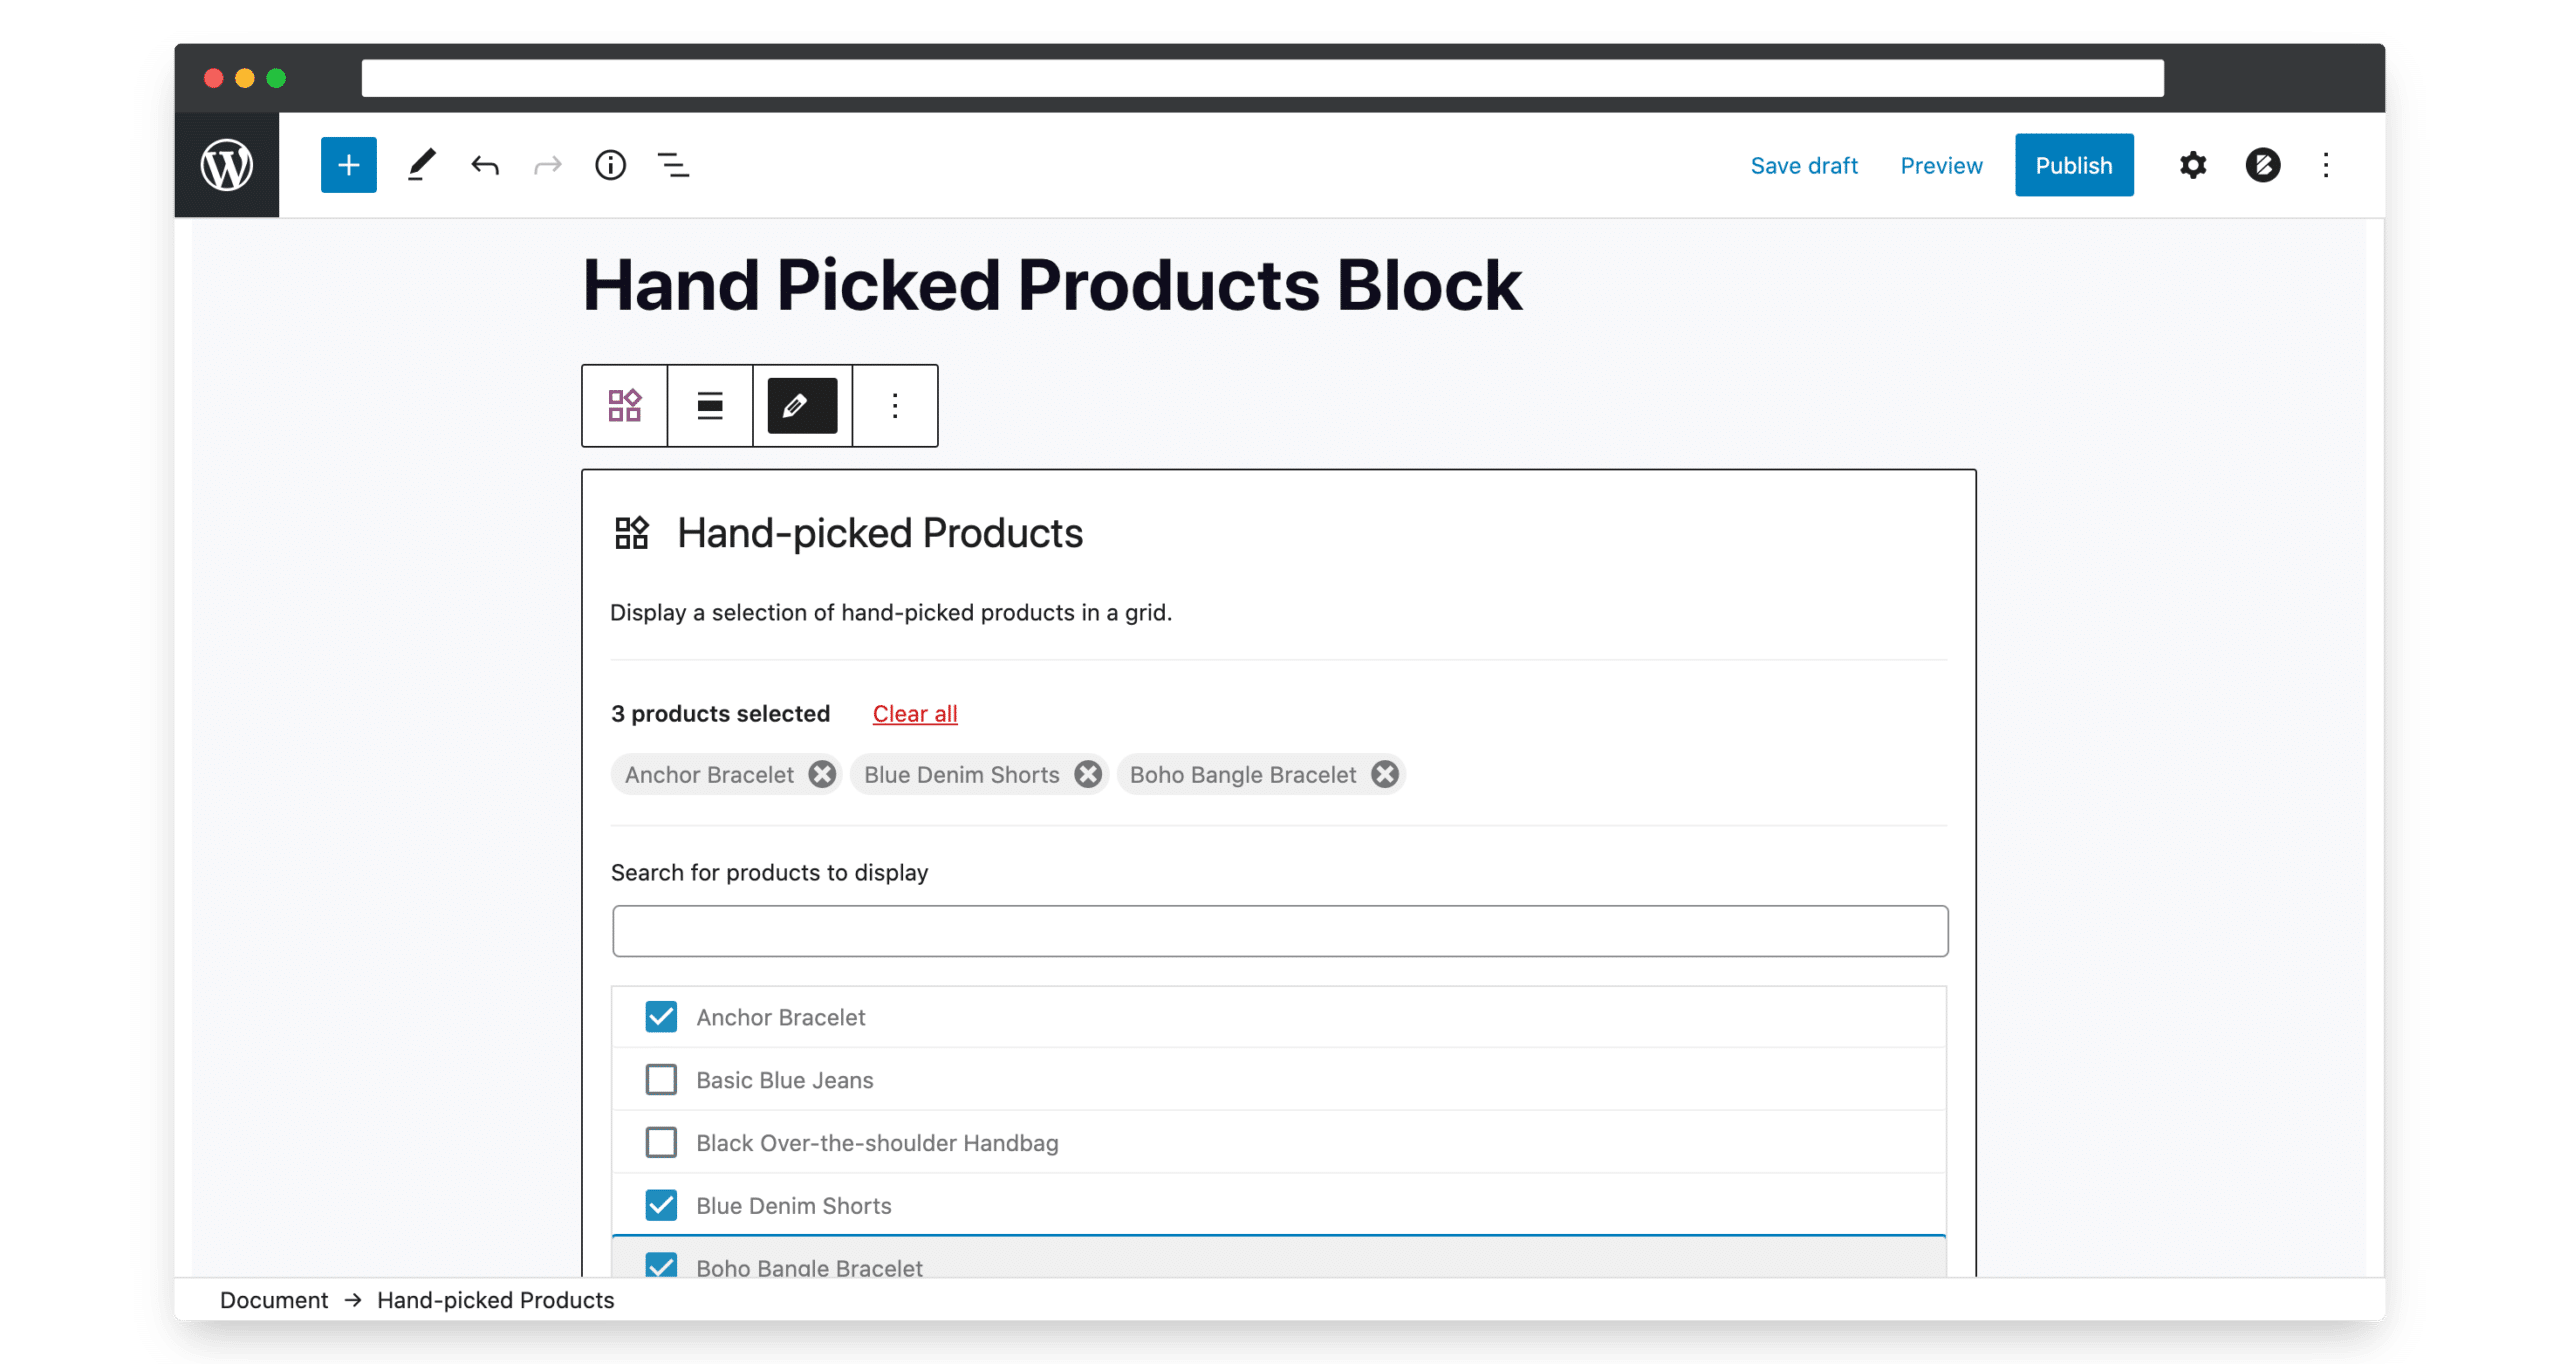The height and width of the screenshot is (1364, 2560).
Task: Check the Black Over-the-shoulder Handbag checkbox
Action: [661, 1142]
